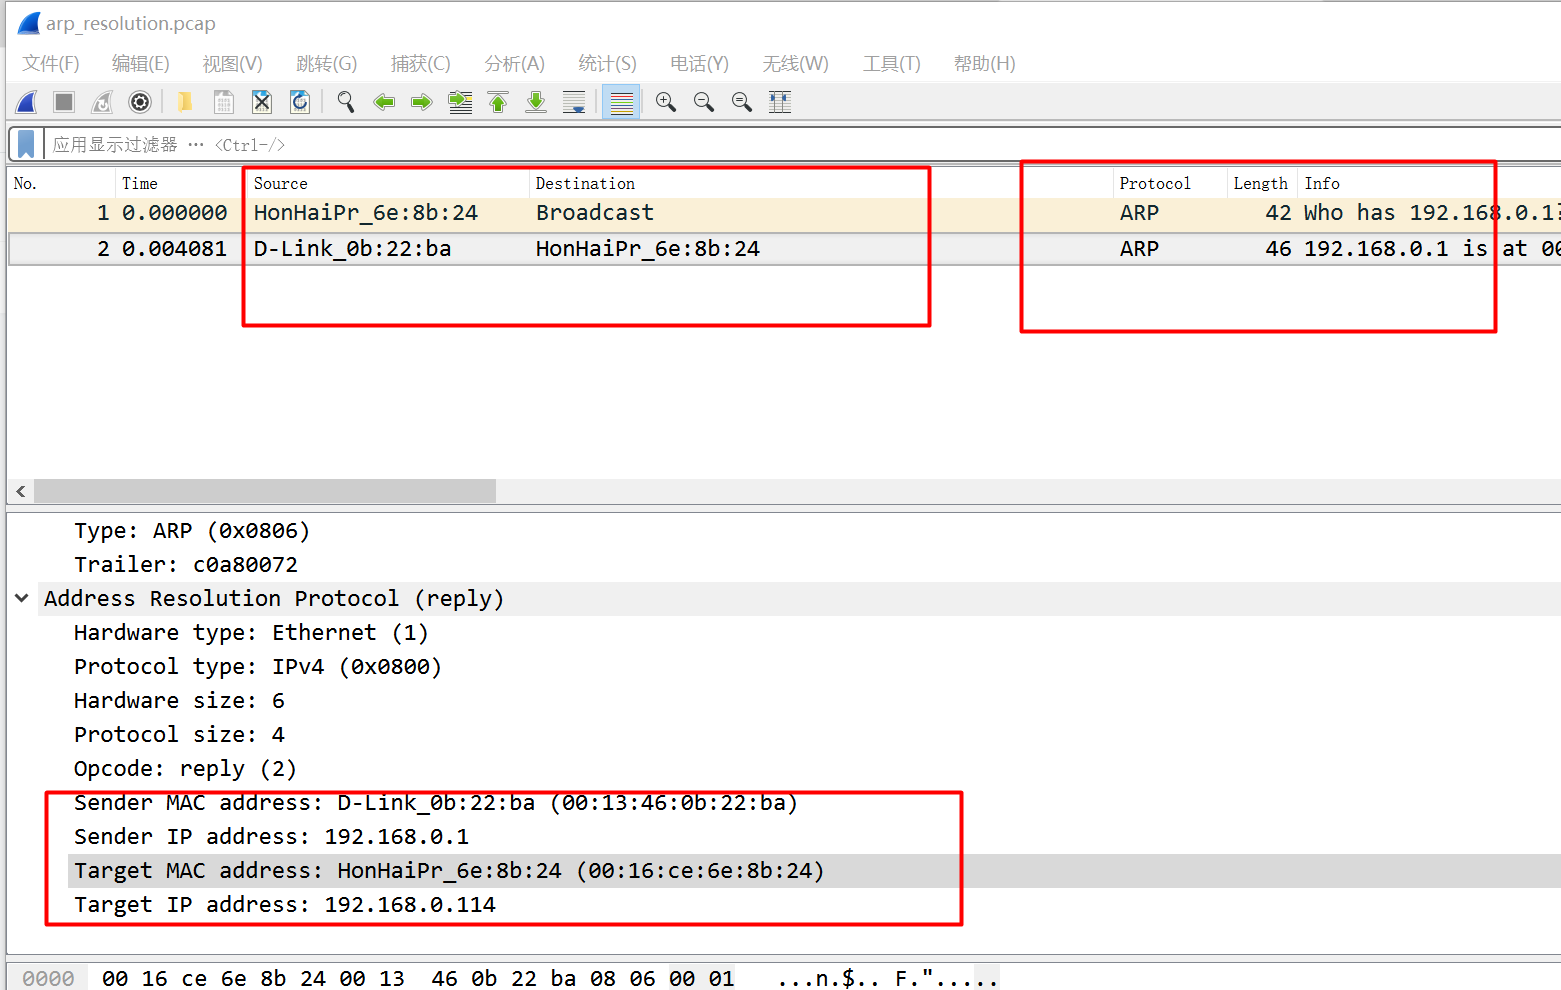The image size is (1561, 990).
Task: Open capture options gear icon
Action: click(140, 102)
